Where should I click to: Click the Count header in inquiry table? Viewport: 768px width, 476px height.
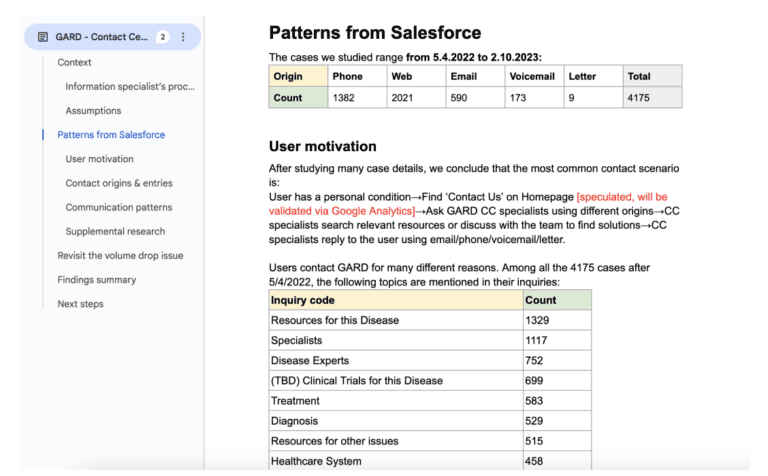[557, 300]
